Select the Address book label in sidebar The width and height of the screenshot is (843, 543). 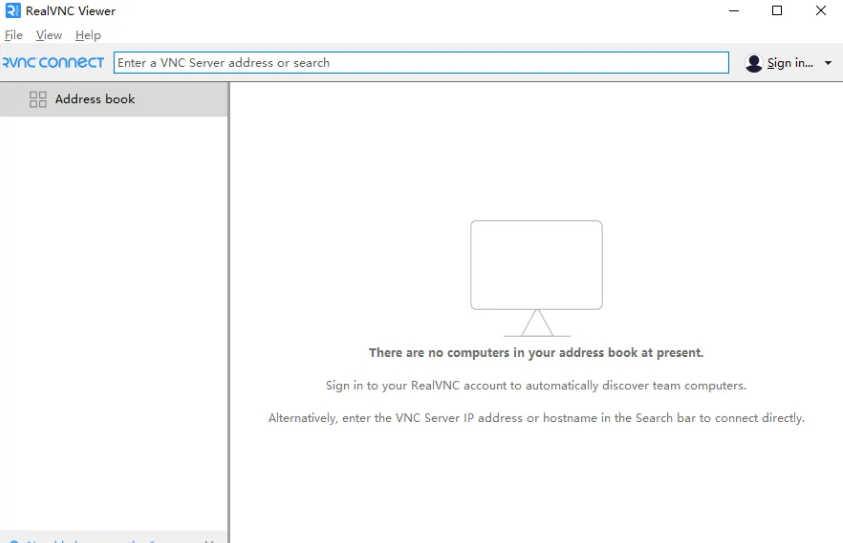point(94,99)
